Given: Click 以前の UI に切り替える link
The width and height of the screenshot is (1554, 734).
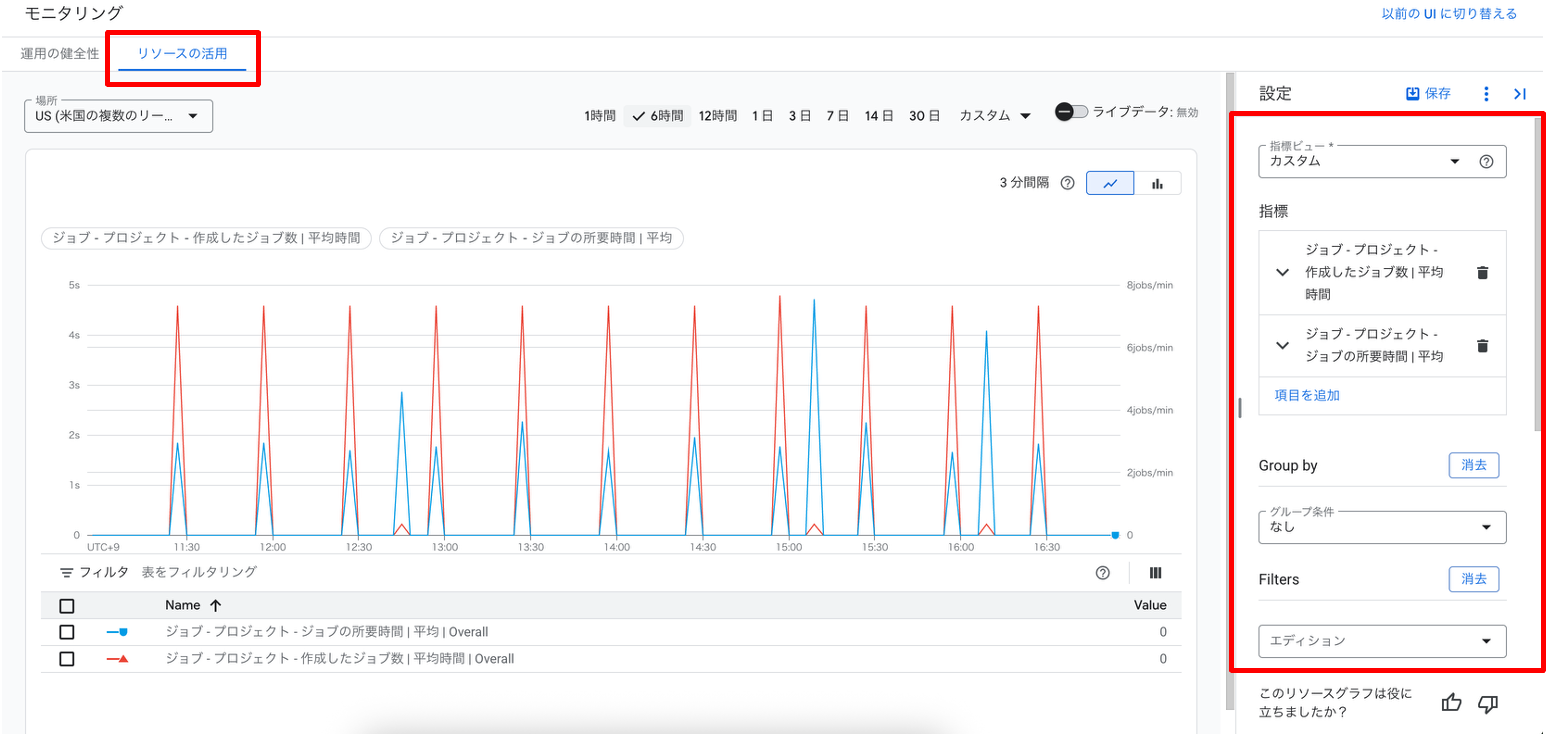Looking at the screenshot, I should pos(1449,14).
